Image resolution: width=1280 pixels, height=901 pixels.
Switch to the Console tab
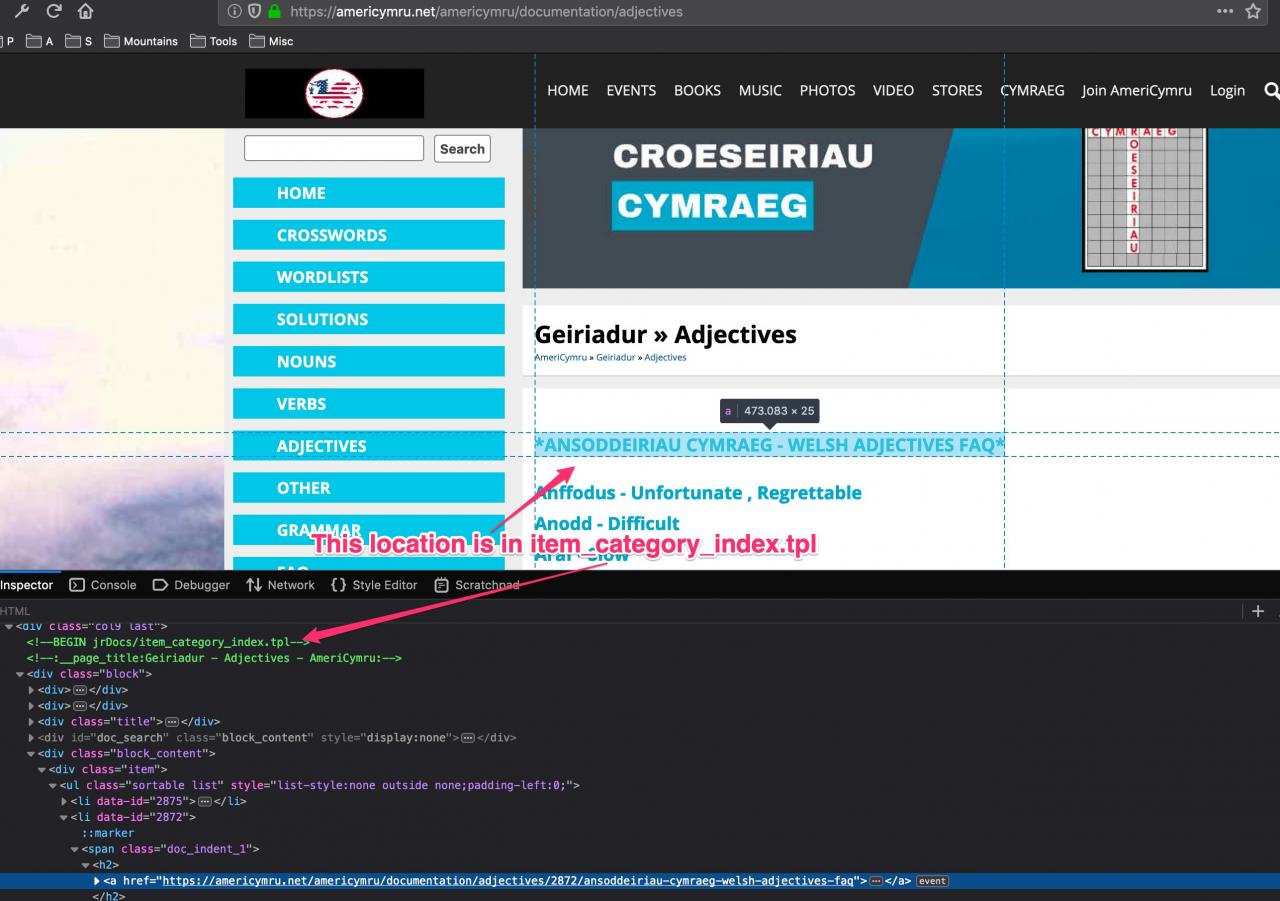103,585
